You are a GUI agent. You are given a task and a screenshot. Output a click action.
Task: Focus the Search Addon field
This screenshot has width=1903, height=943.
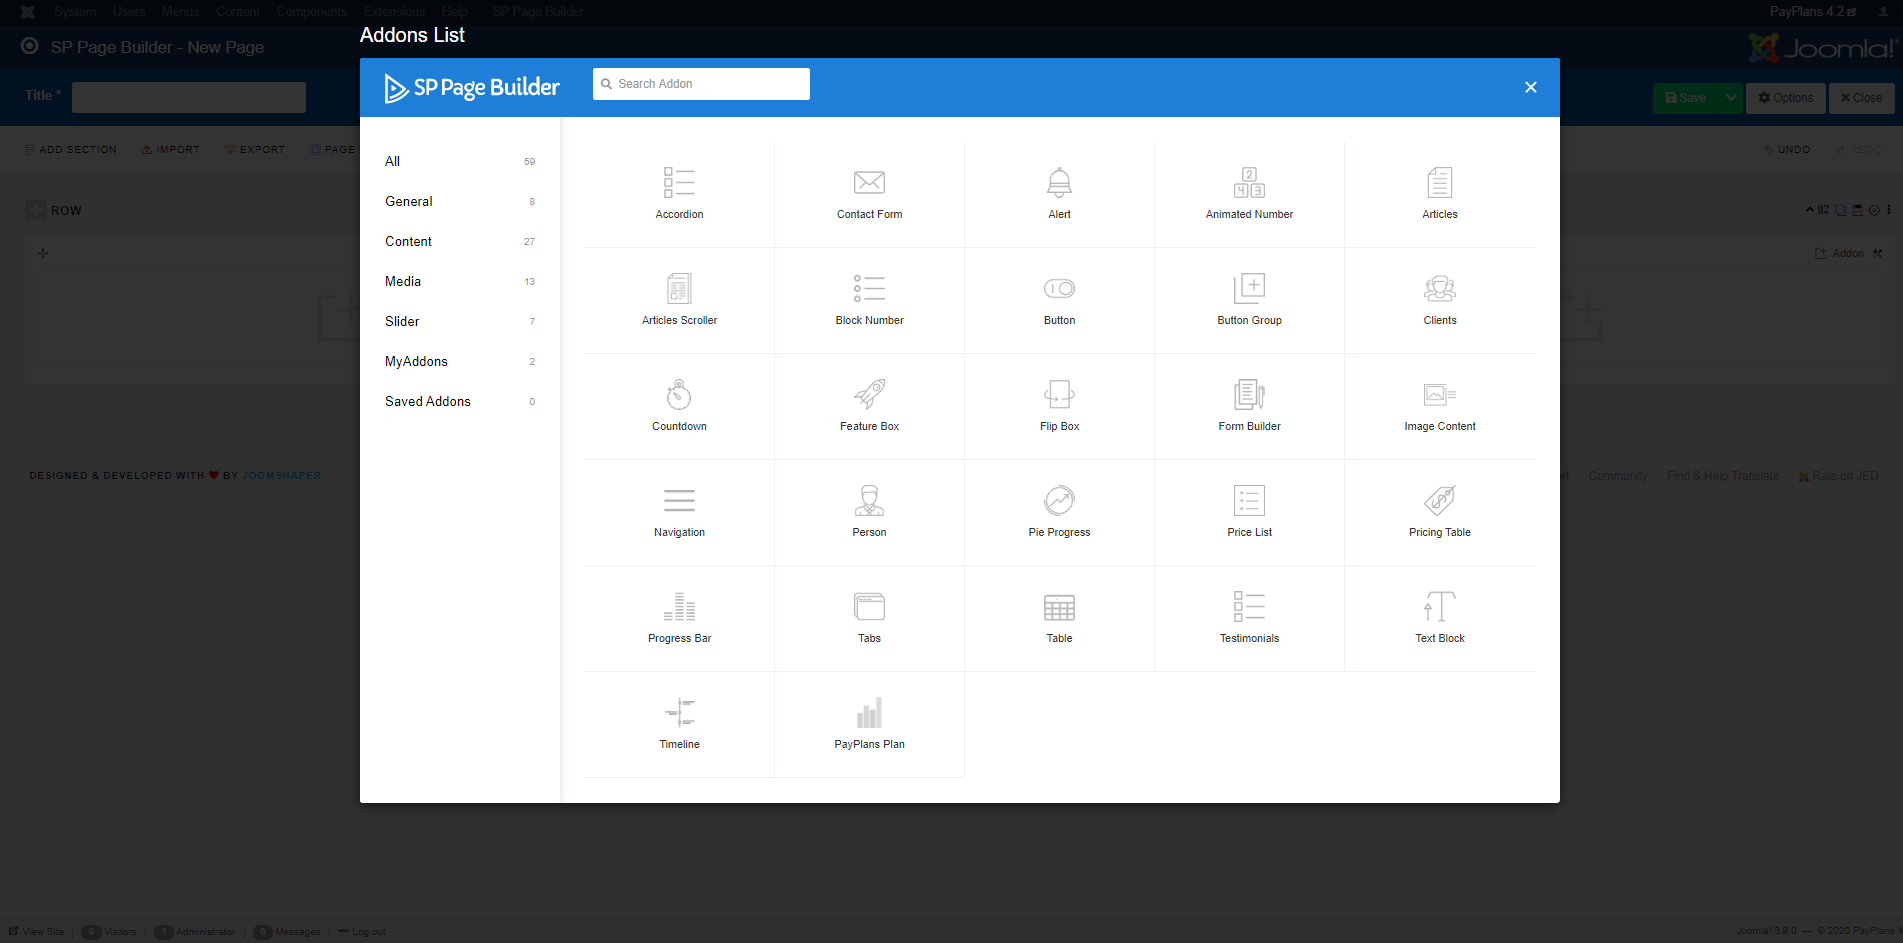pyautogui.click(x=701, y=84)
